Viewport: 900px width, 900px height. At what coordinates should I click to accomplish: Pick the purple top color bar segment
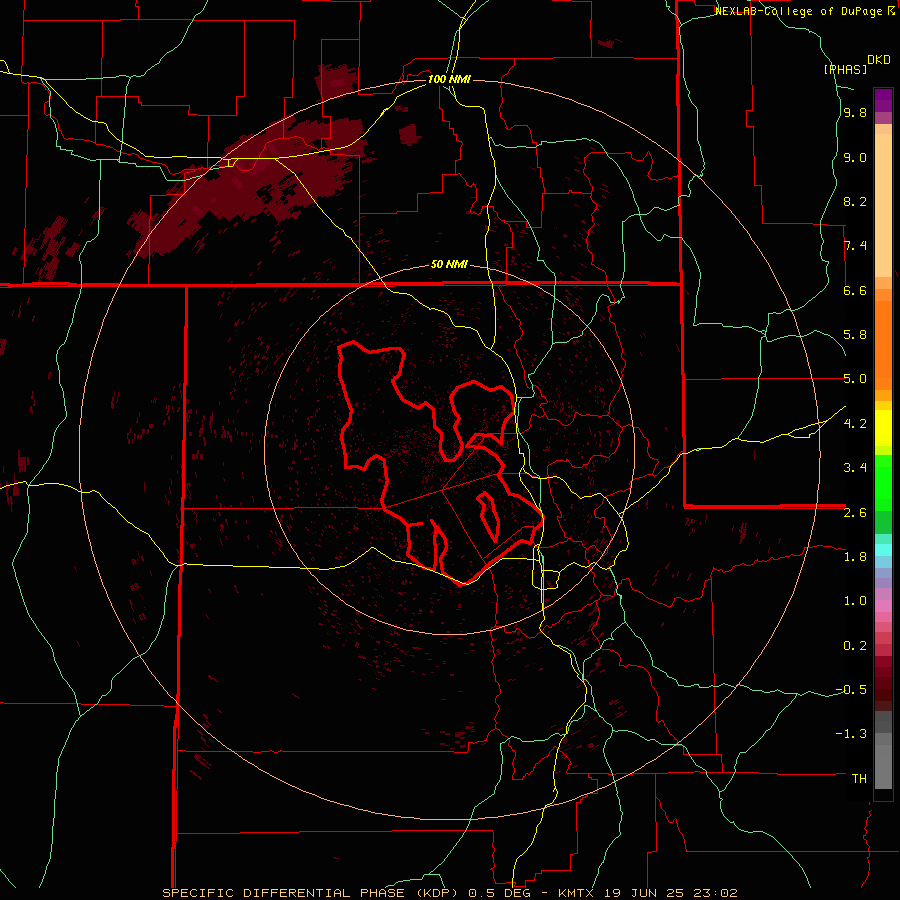point(883,100)
